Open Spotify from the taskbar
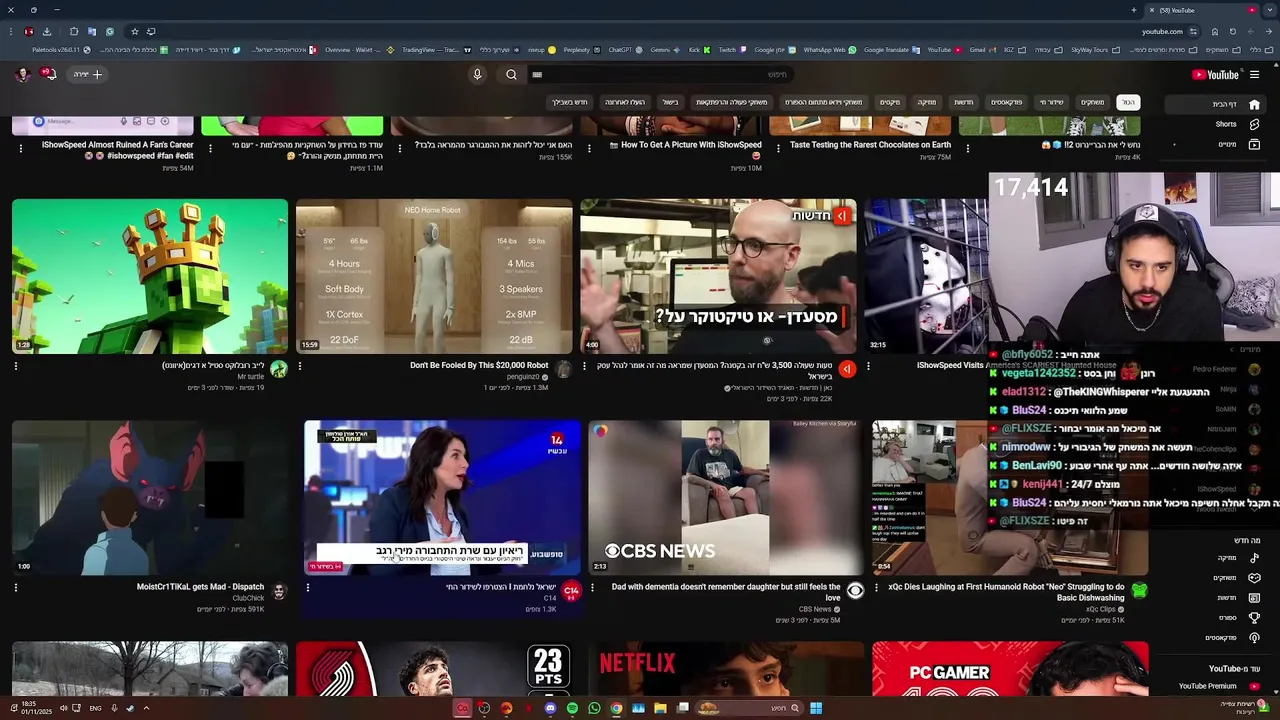Image resolution: width=1280 pixels, height=720 pixels. (572, 708)
